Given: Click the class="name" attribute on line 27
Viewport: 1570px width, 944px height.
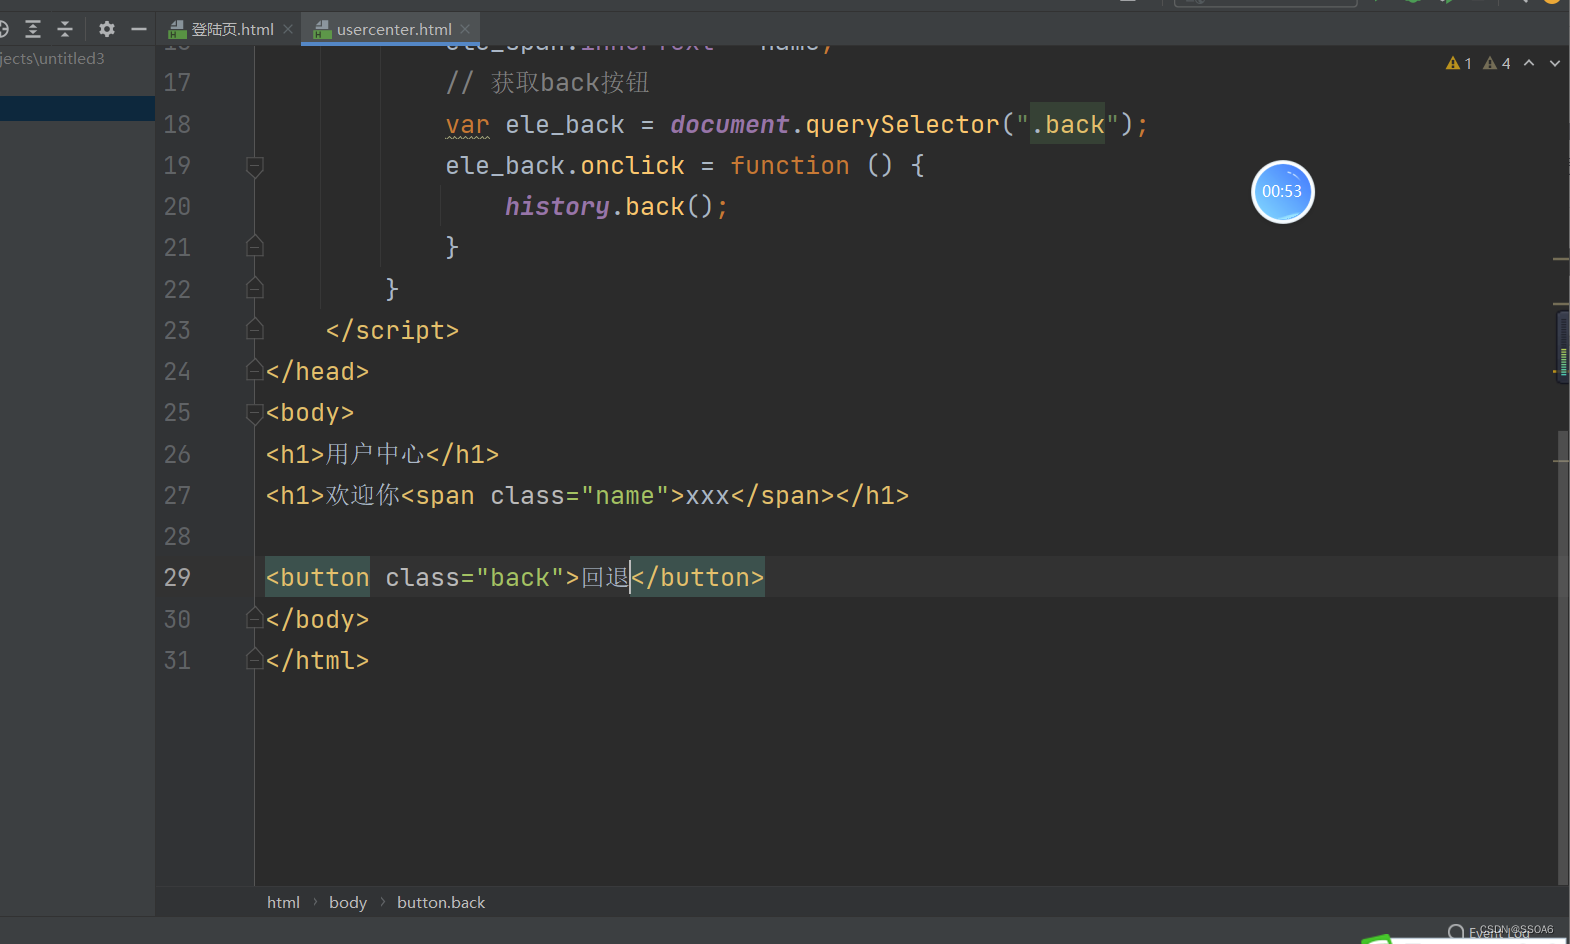Looking at the screenshot, I should pyautogui.click(x=580, y=495).
